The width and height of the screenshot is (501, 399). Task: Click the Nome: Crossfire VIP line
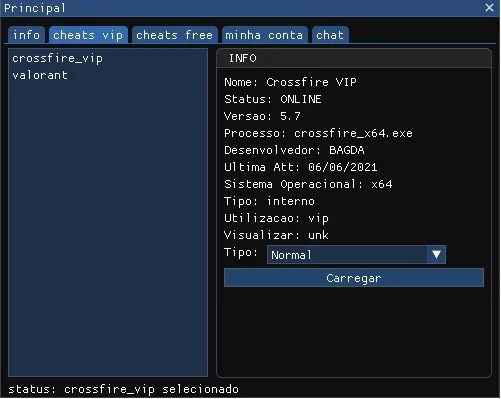290,82
